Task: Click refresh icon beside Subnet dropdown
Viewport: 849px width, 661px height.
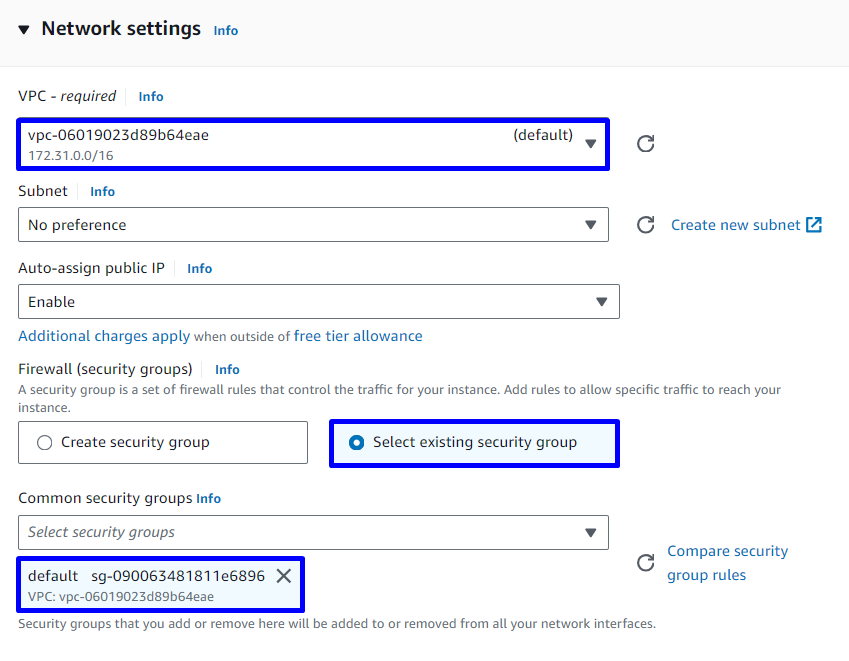Action: [x=646, y=225]
